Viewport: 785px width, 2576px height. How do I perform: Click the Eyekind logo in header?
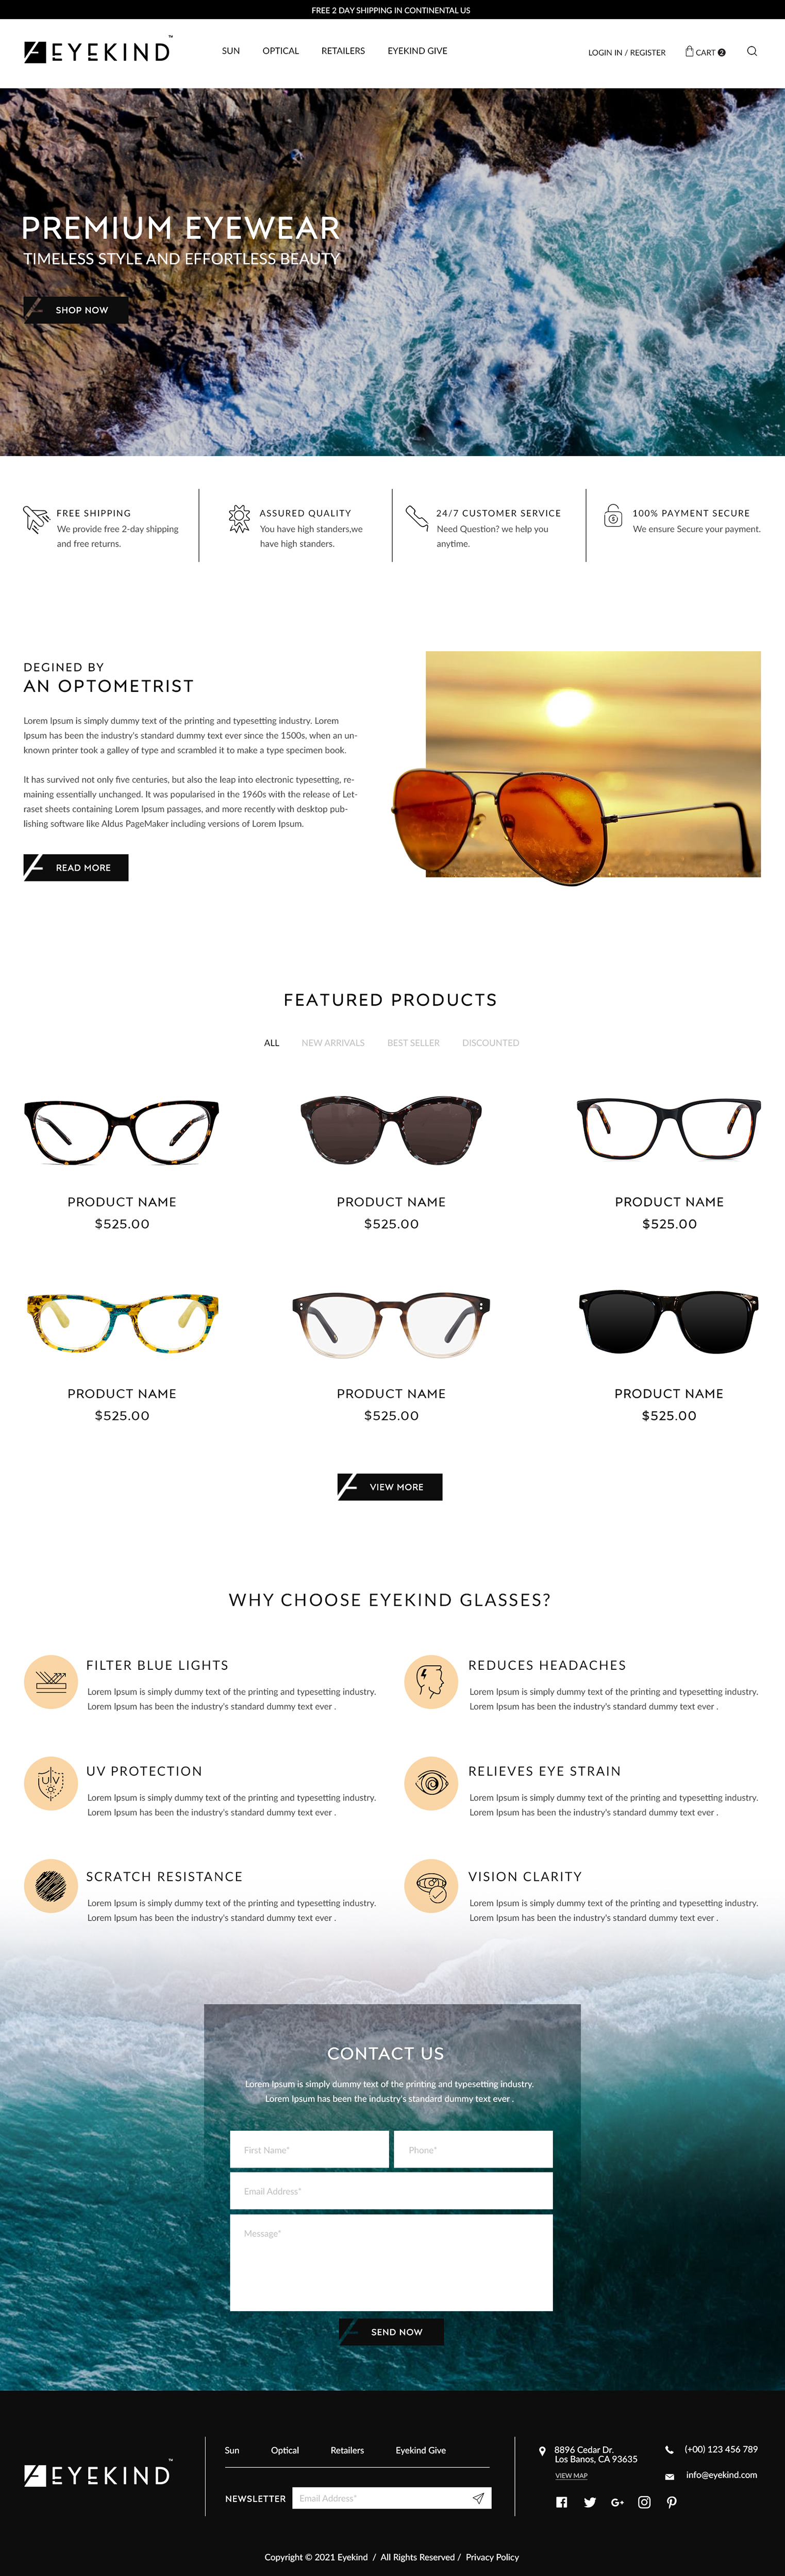click(98, 50)
